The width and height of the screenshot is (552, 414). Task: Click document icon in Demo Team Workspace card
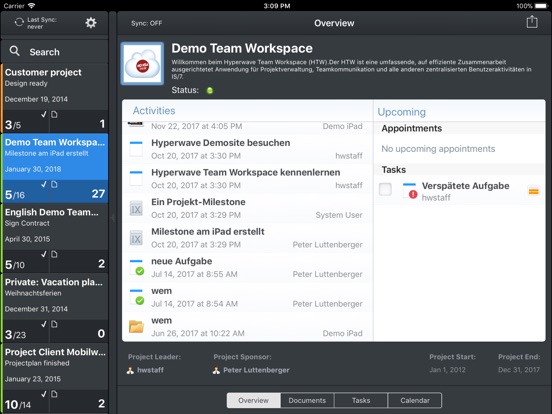[54, 184]
